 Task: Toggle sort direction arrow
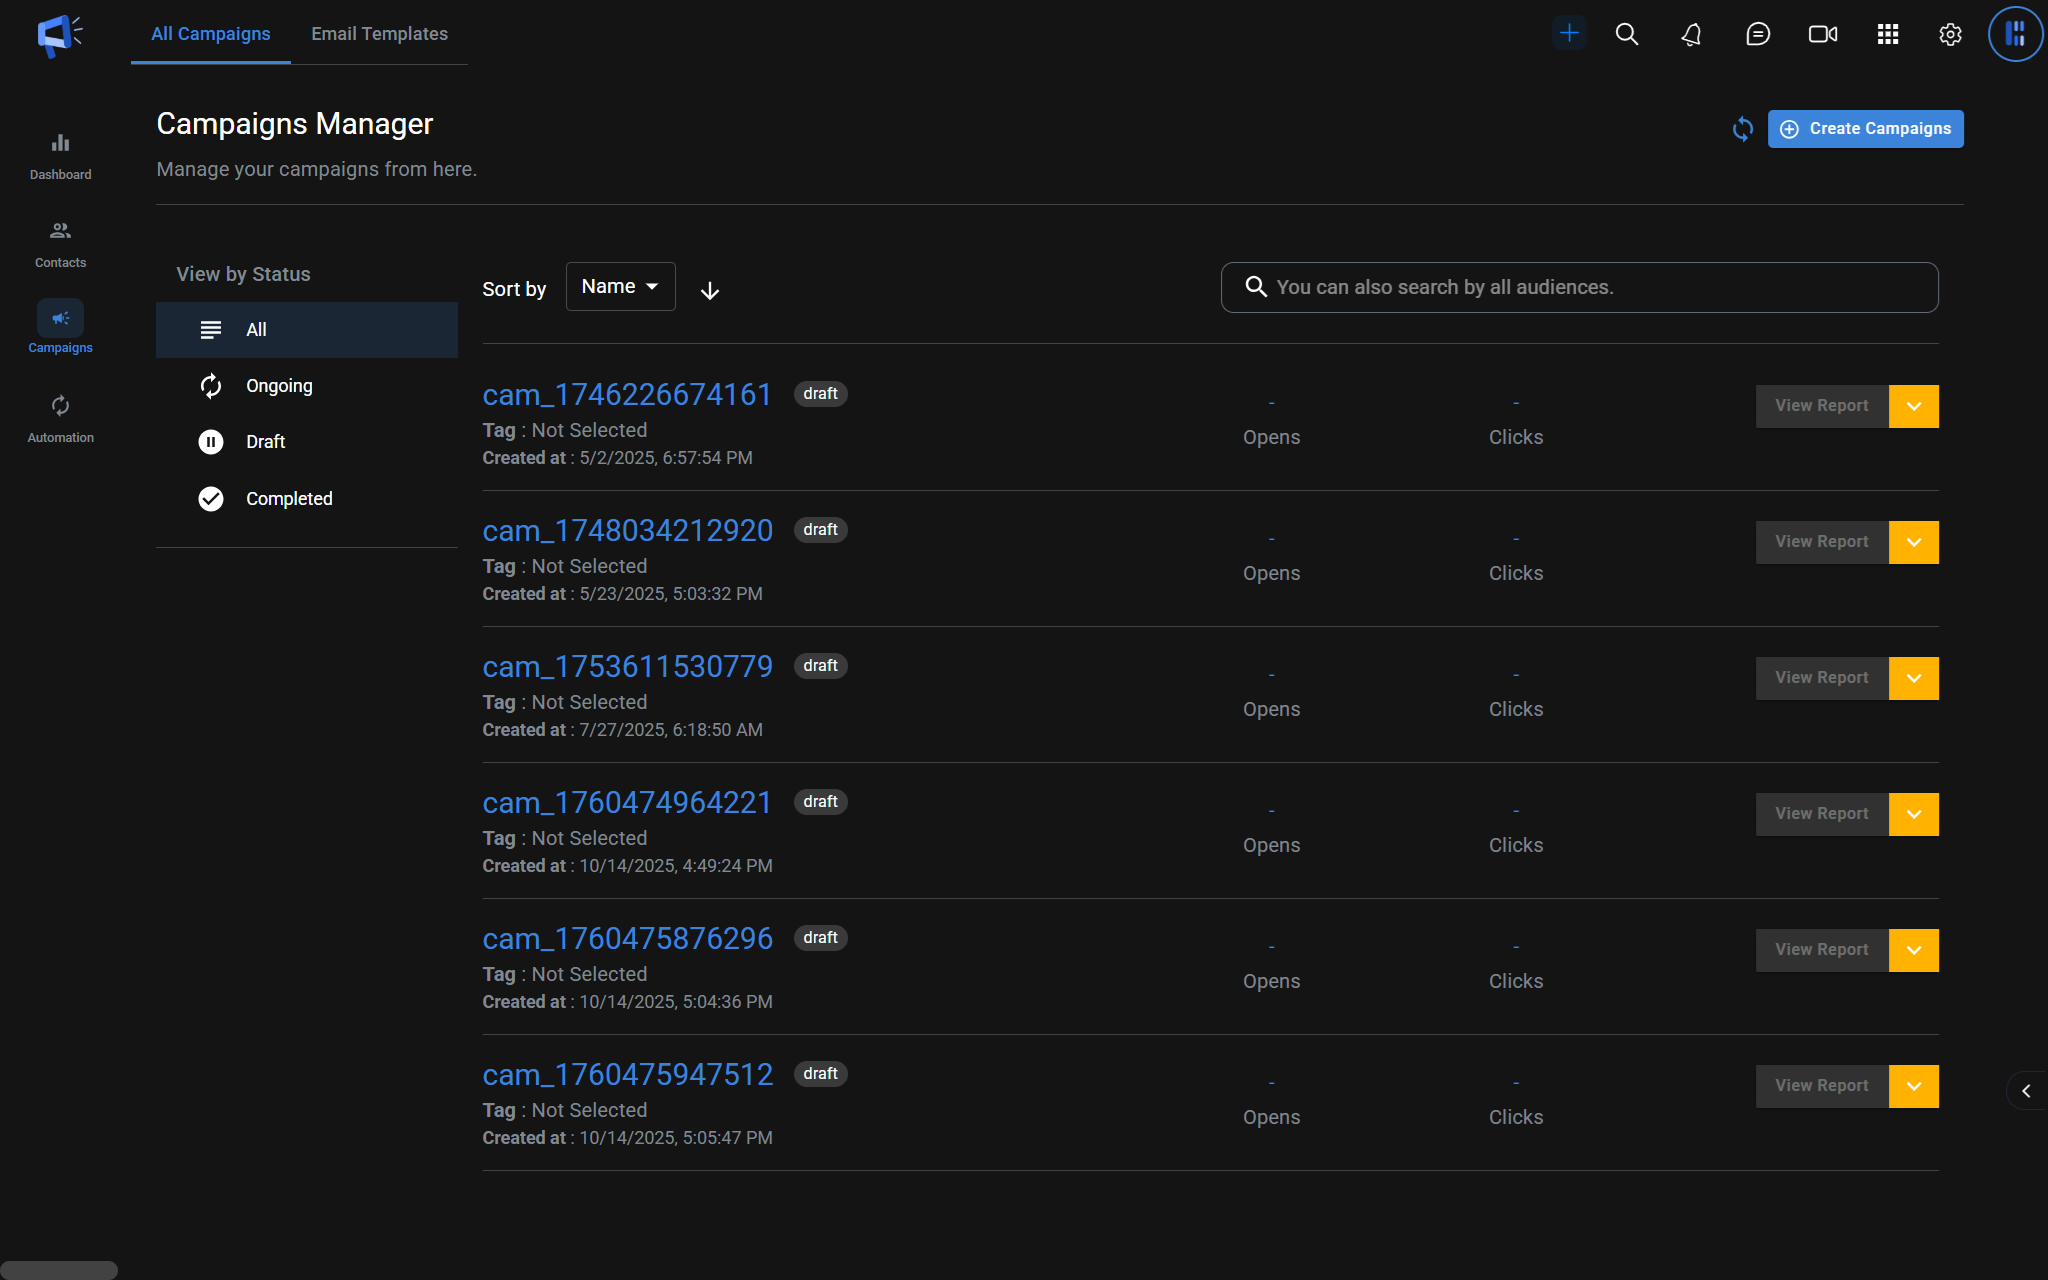710,291
